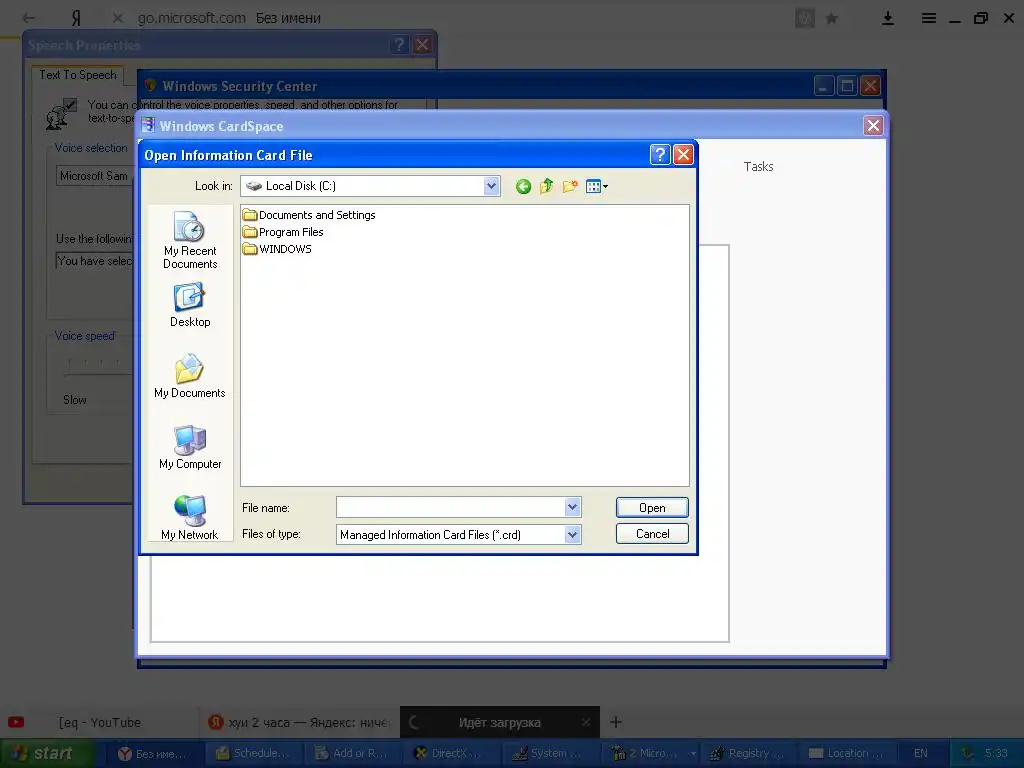
Task: Switch to Без имени taskbar item
Action: pyautogui.click(x=154, y=754)
